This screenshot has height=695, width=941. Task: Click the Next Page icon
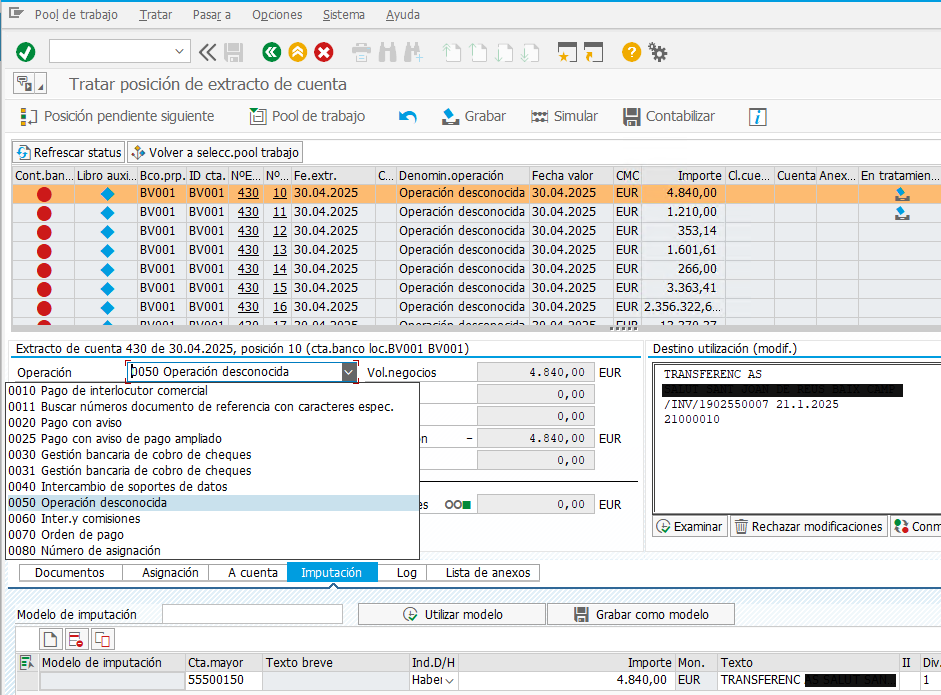point(504,52)
